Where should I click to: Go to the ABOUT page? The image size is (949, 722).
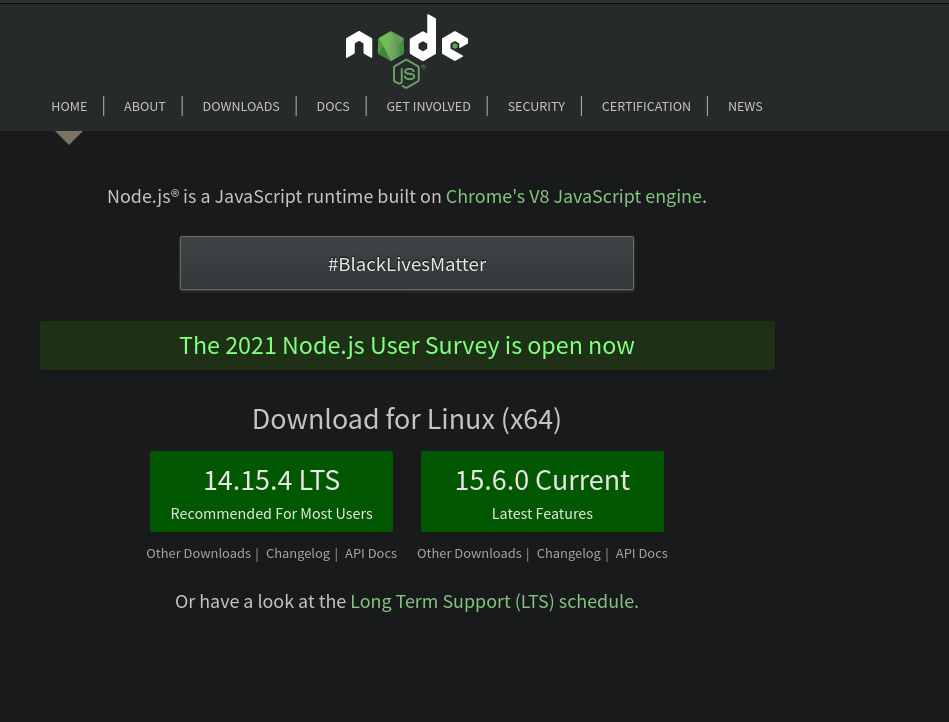(x=145, y=107)
